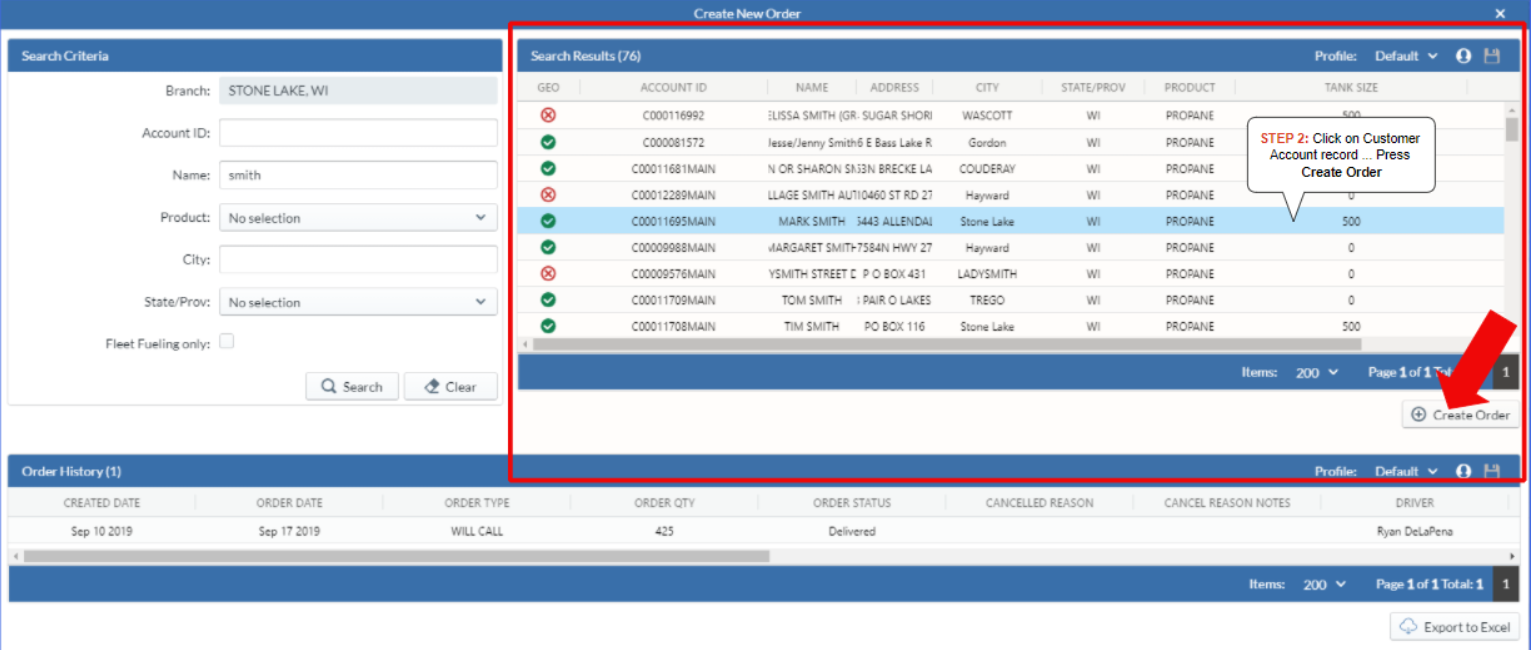This screenshot has height=650, width=1531.
Task: Click the WILL CALL order type cell
Action: coord(477,531)
